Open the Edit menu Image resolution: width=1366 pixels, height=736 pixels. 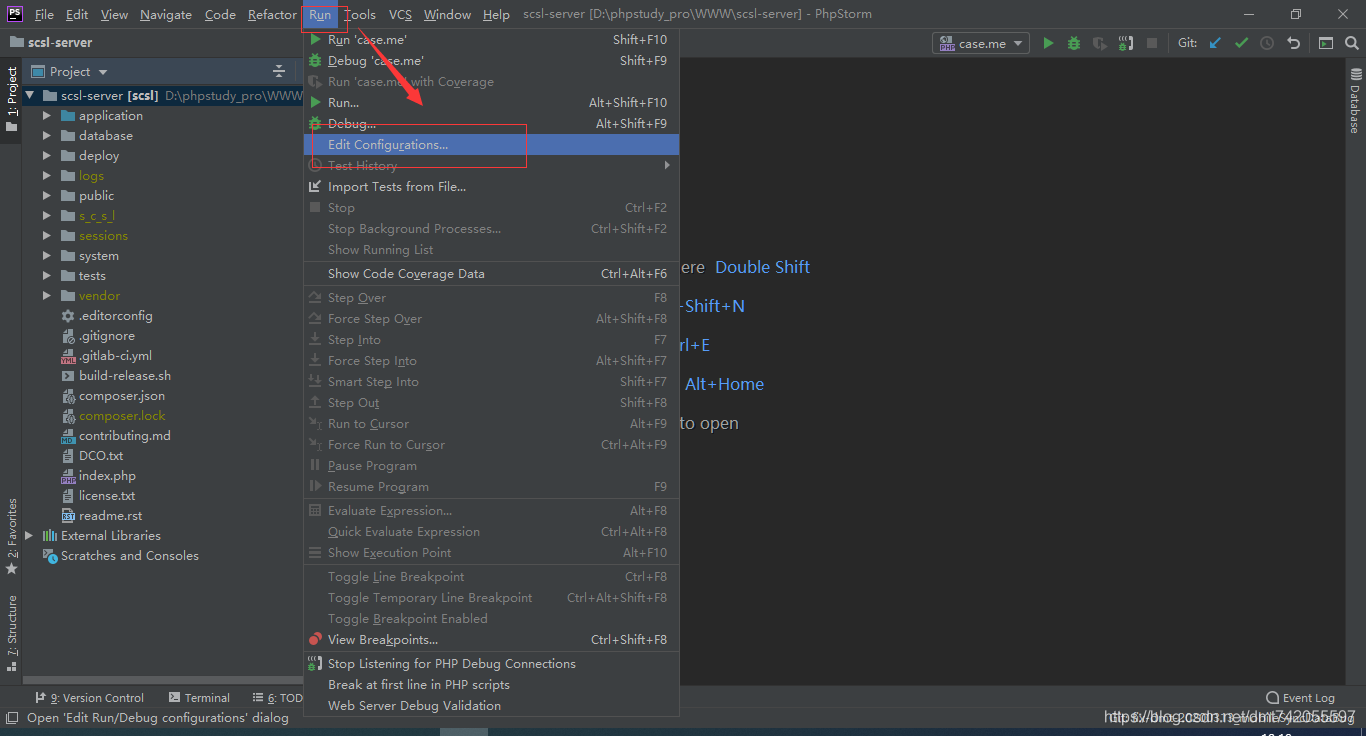coord(77,14)
